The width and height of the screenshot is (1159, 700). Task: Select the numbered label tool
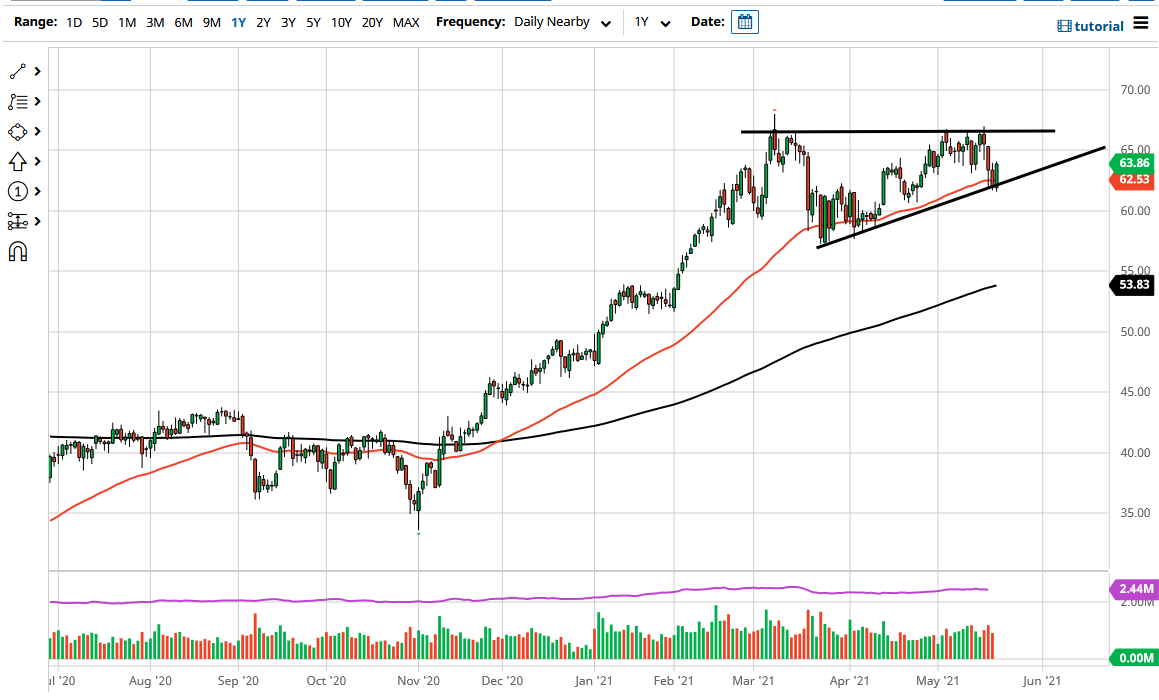click(18, 191)
